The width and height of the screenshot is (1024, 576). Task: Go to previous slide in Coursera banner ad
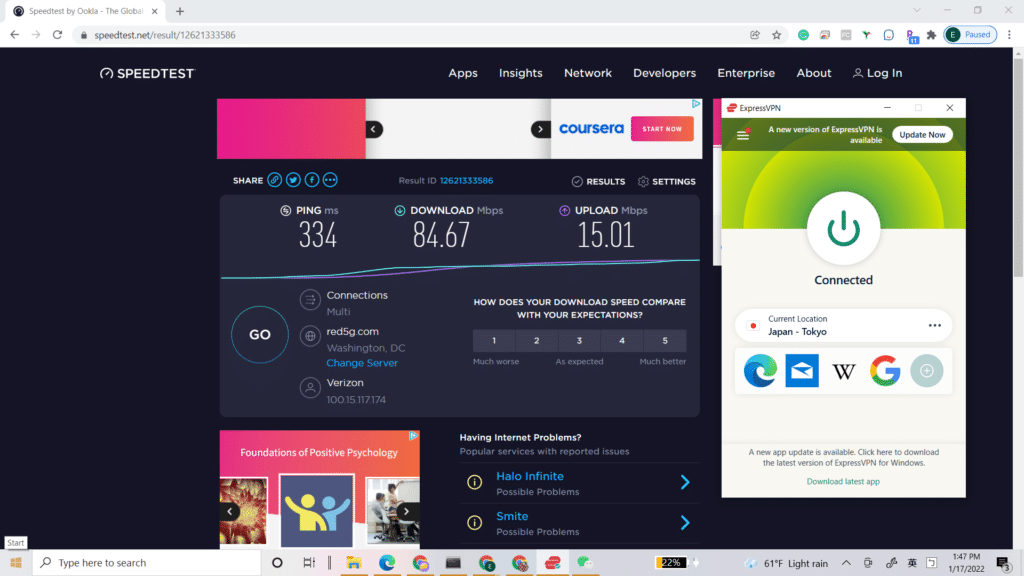[x=374, y=129]
